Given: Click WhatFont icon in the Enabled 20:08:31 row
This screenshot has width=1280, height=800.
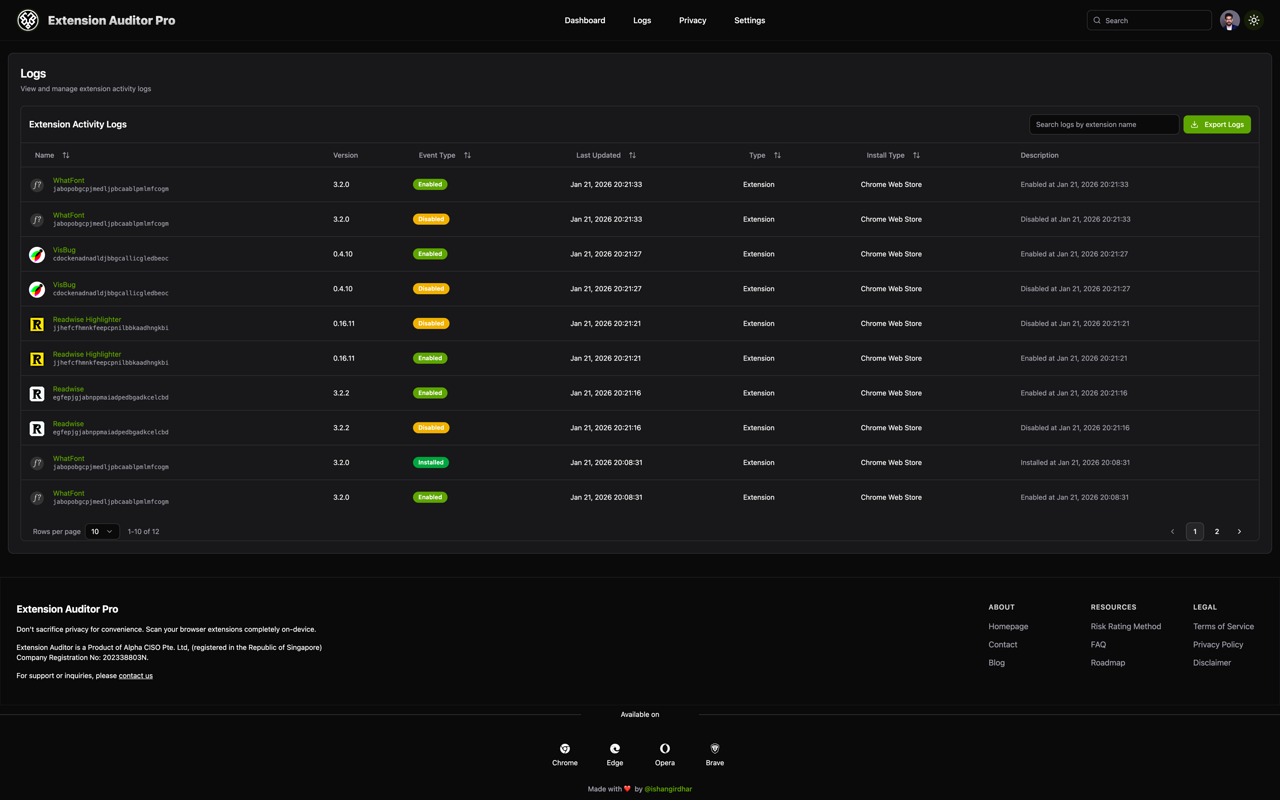Looking at the screenshot, I should [x=37, y=497].
